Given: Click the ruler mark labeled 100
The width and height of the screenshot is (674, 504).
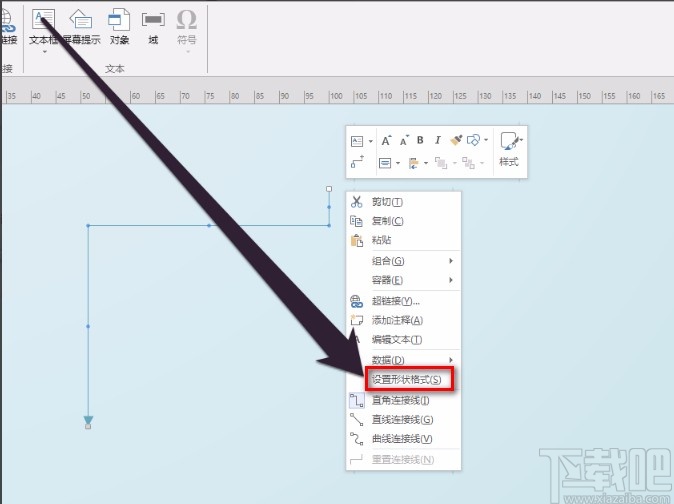Looking at the screenshot, I should pos(336,96).
